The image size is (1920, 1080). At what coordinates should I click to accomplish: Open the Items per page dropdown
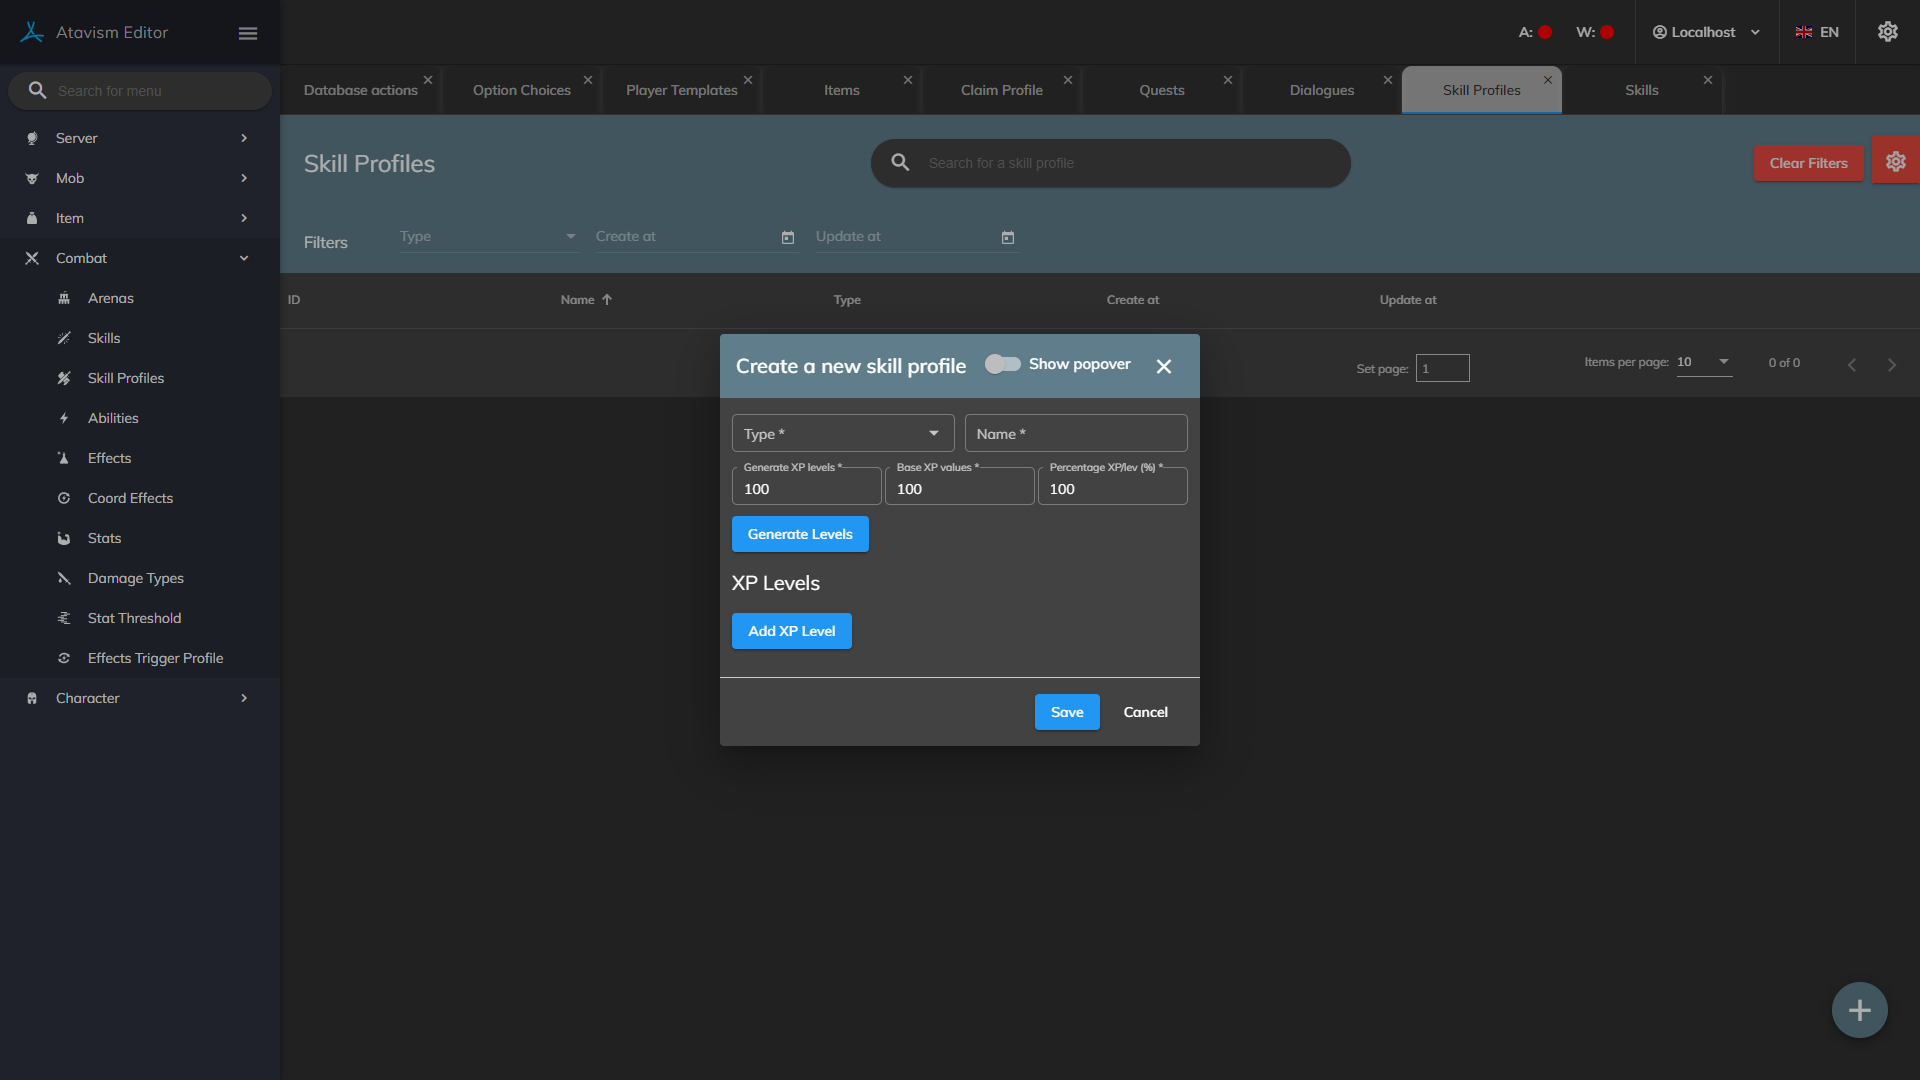point(1704,362)
